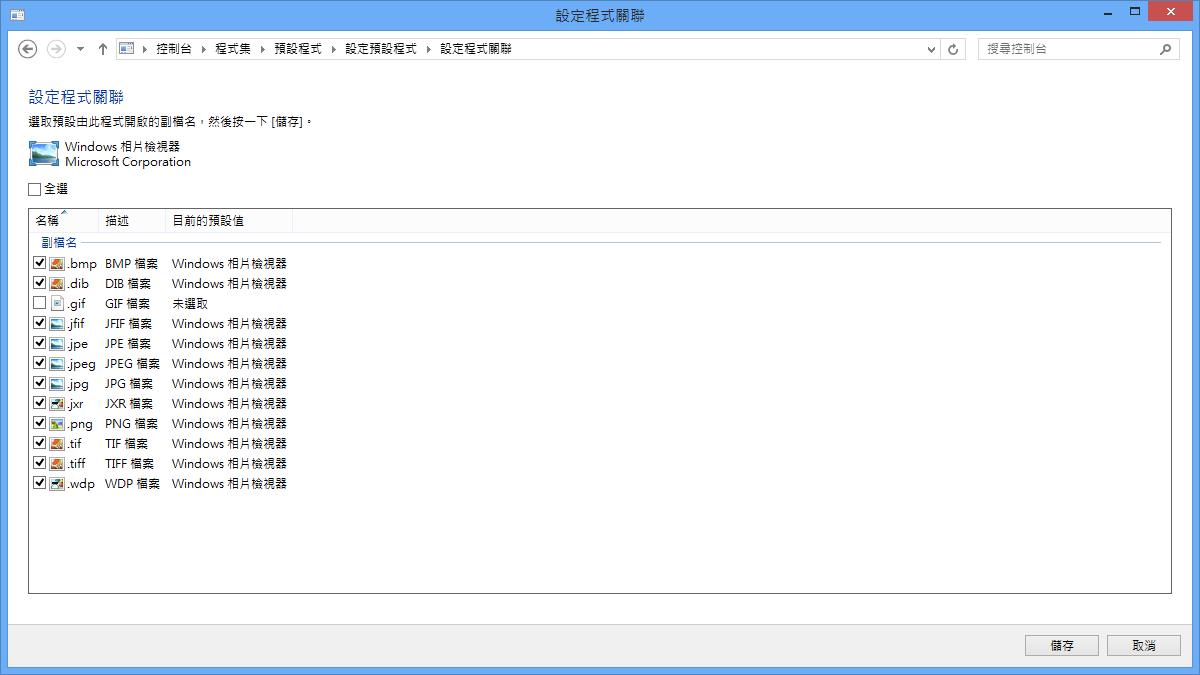The height and width of the screenshot is (675, 1200).
Task: Click the .jpeg file type icon
Action: pos(57,363)
